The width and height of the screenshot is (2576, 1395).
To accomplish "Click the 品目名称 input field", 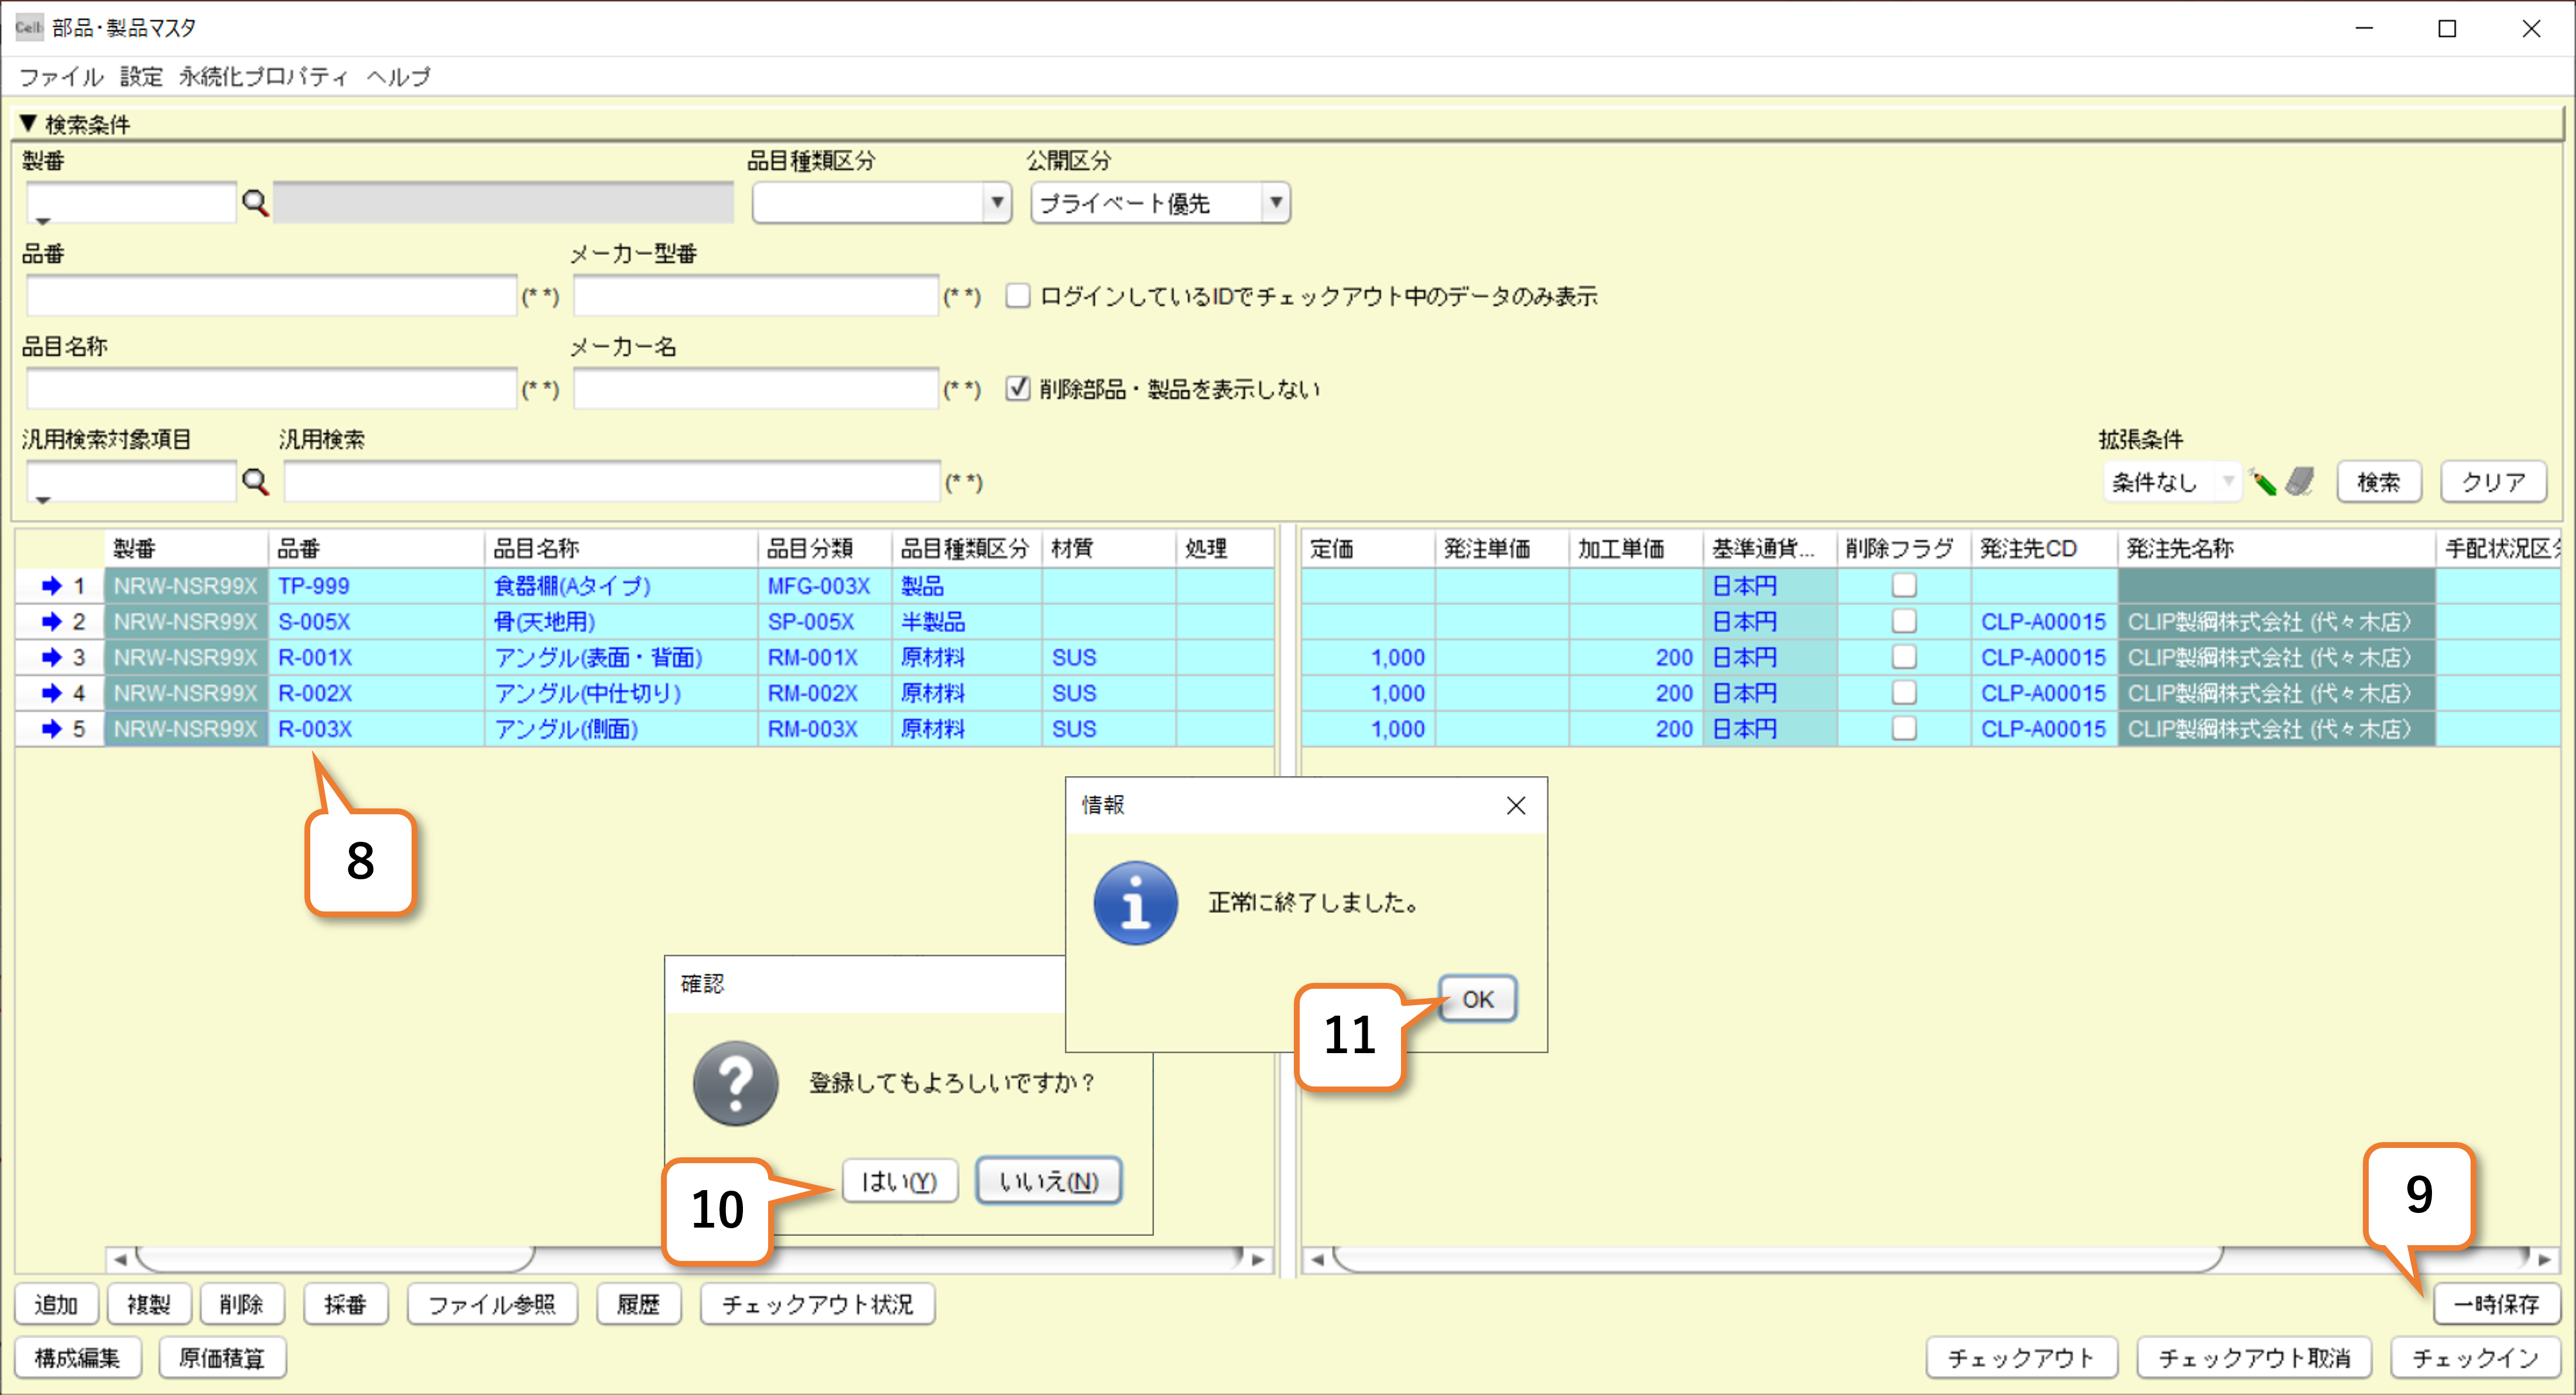I will pyautogui.click(x=271, y=388).
